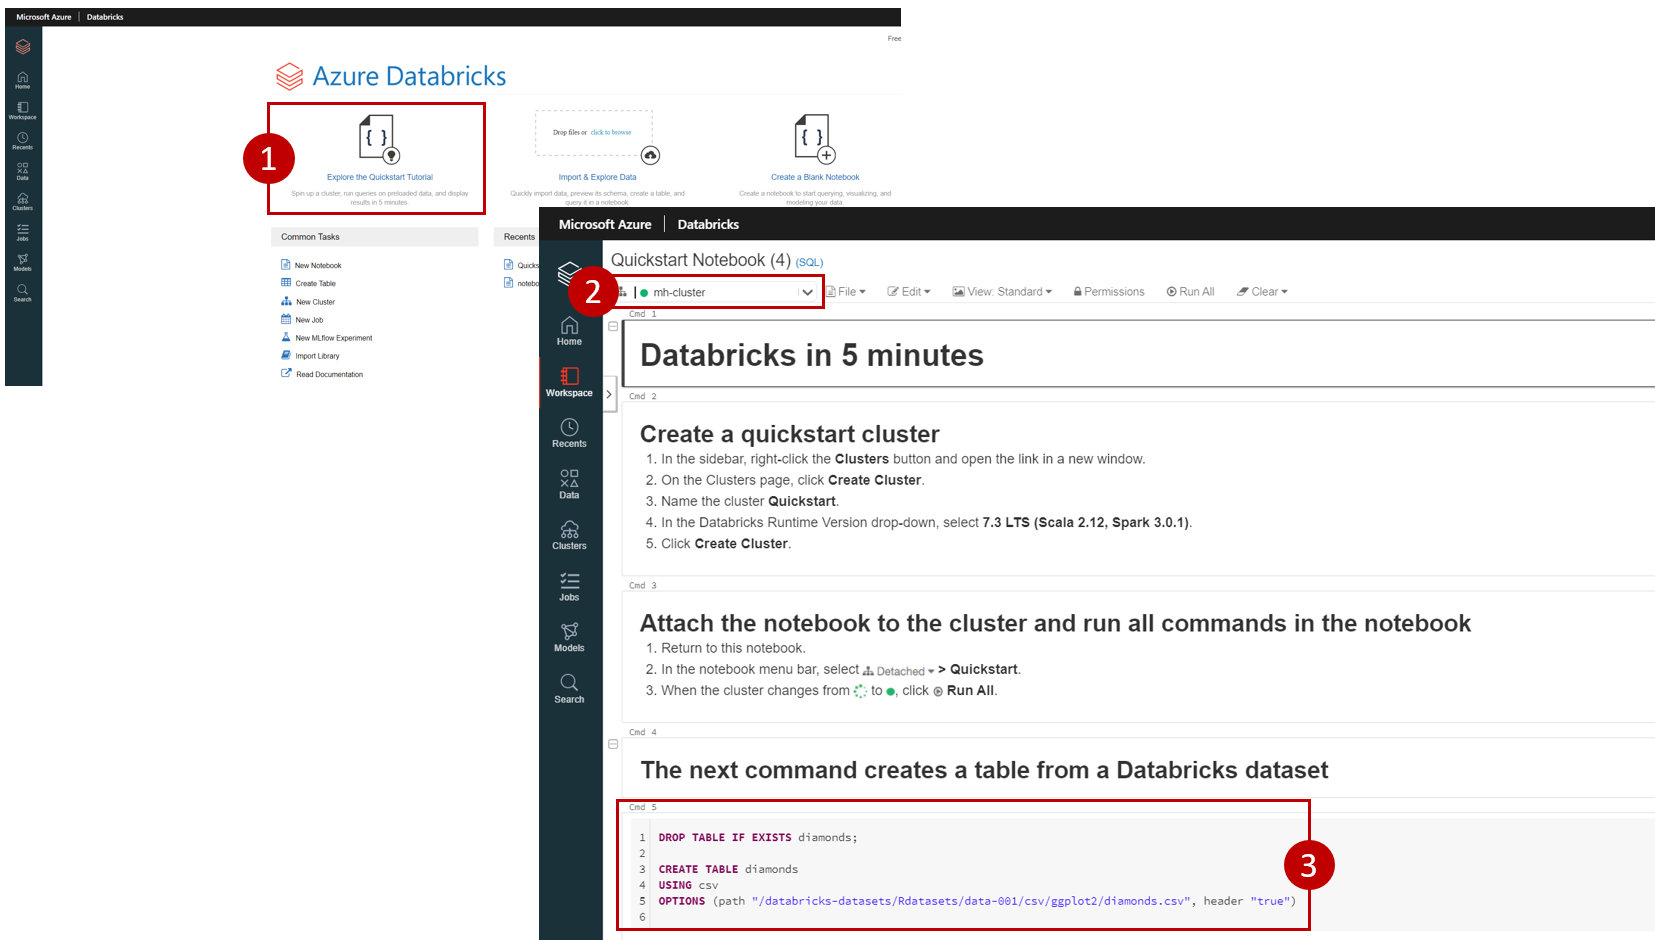This screenshot has width=1655, height=940.
Task: Click Jobs icon in small homepage sidebar
Action: click(22, 232)
